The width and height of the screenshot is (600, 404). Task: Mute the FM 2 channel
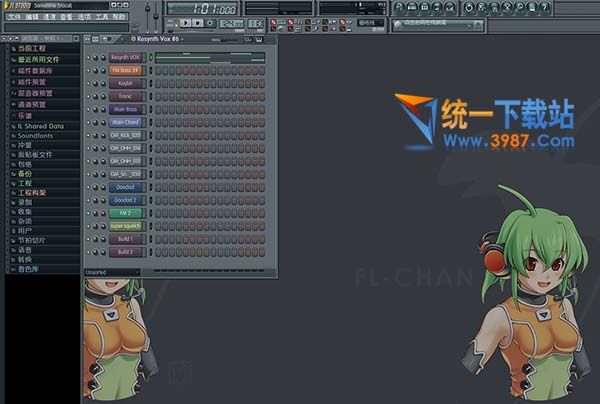88,213
